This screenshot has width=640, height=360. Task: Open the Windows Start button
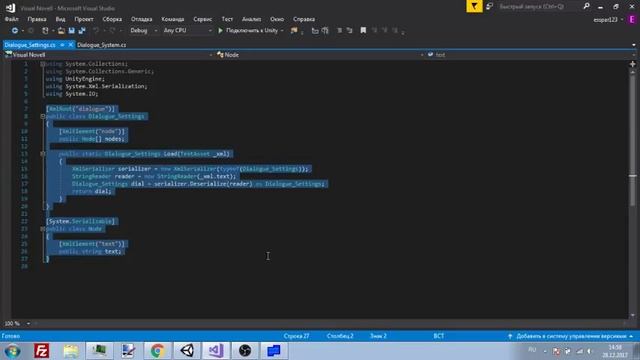coord(12,351)
